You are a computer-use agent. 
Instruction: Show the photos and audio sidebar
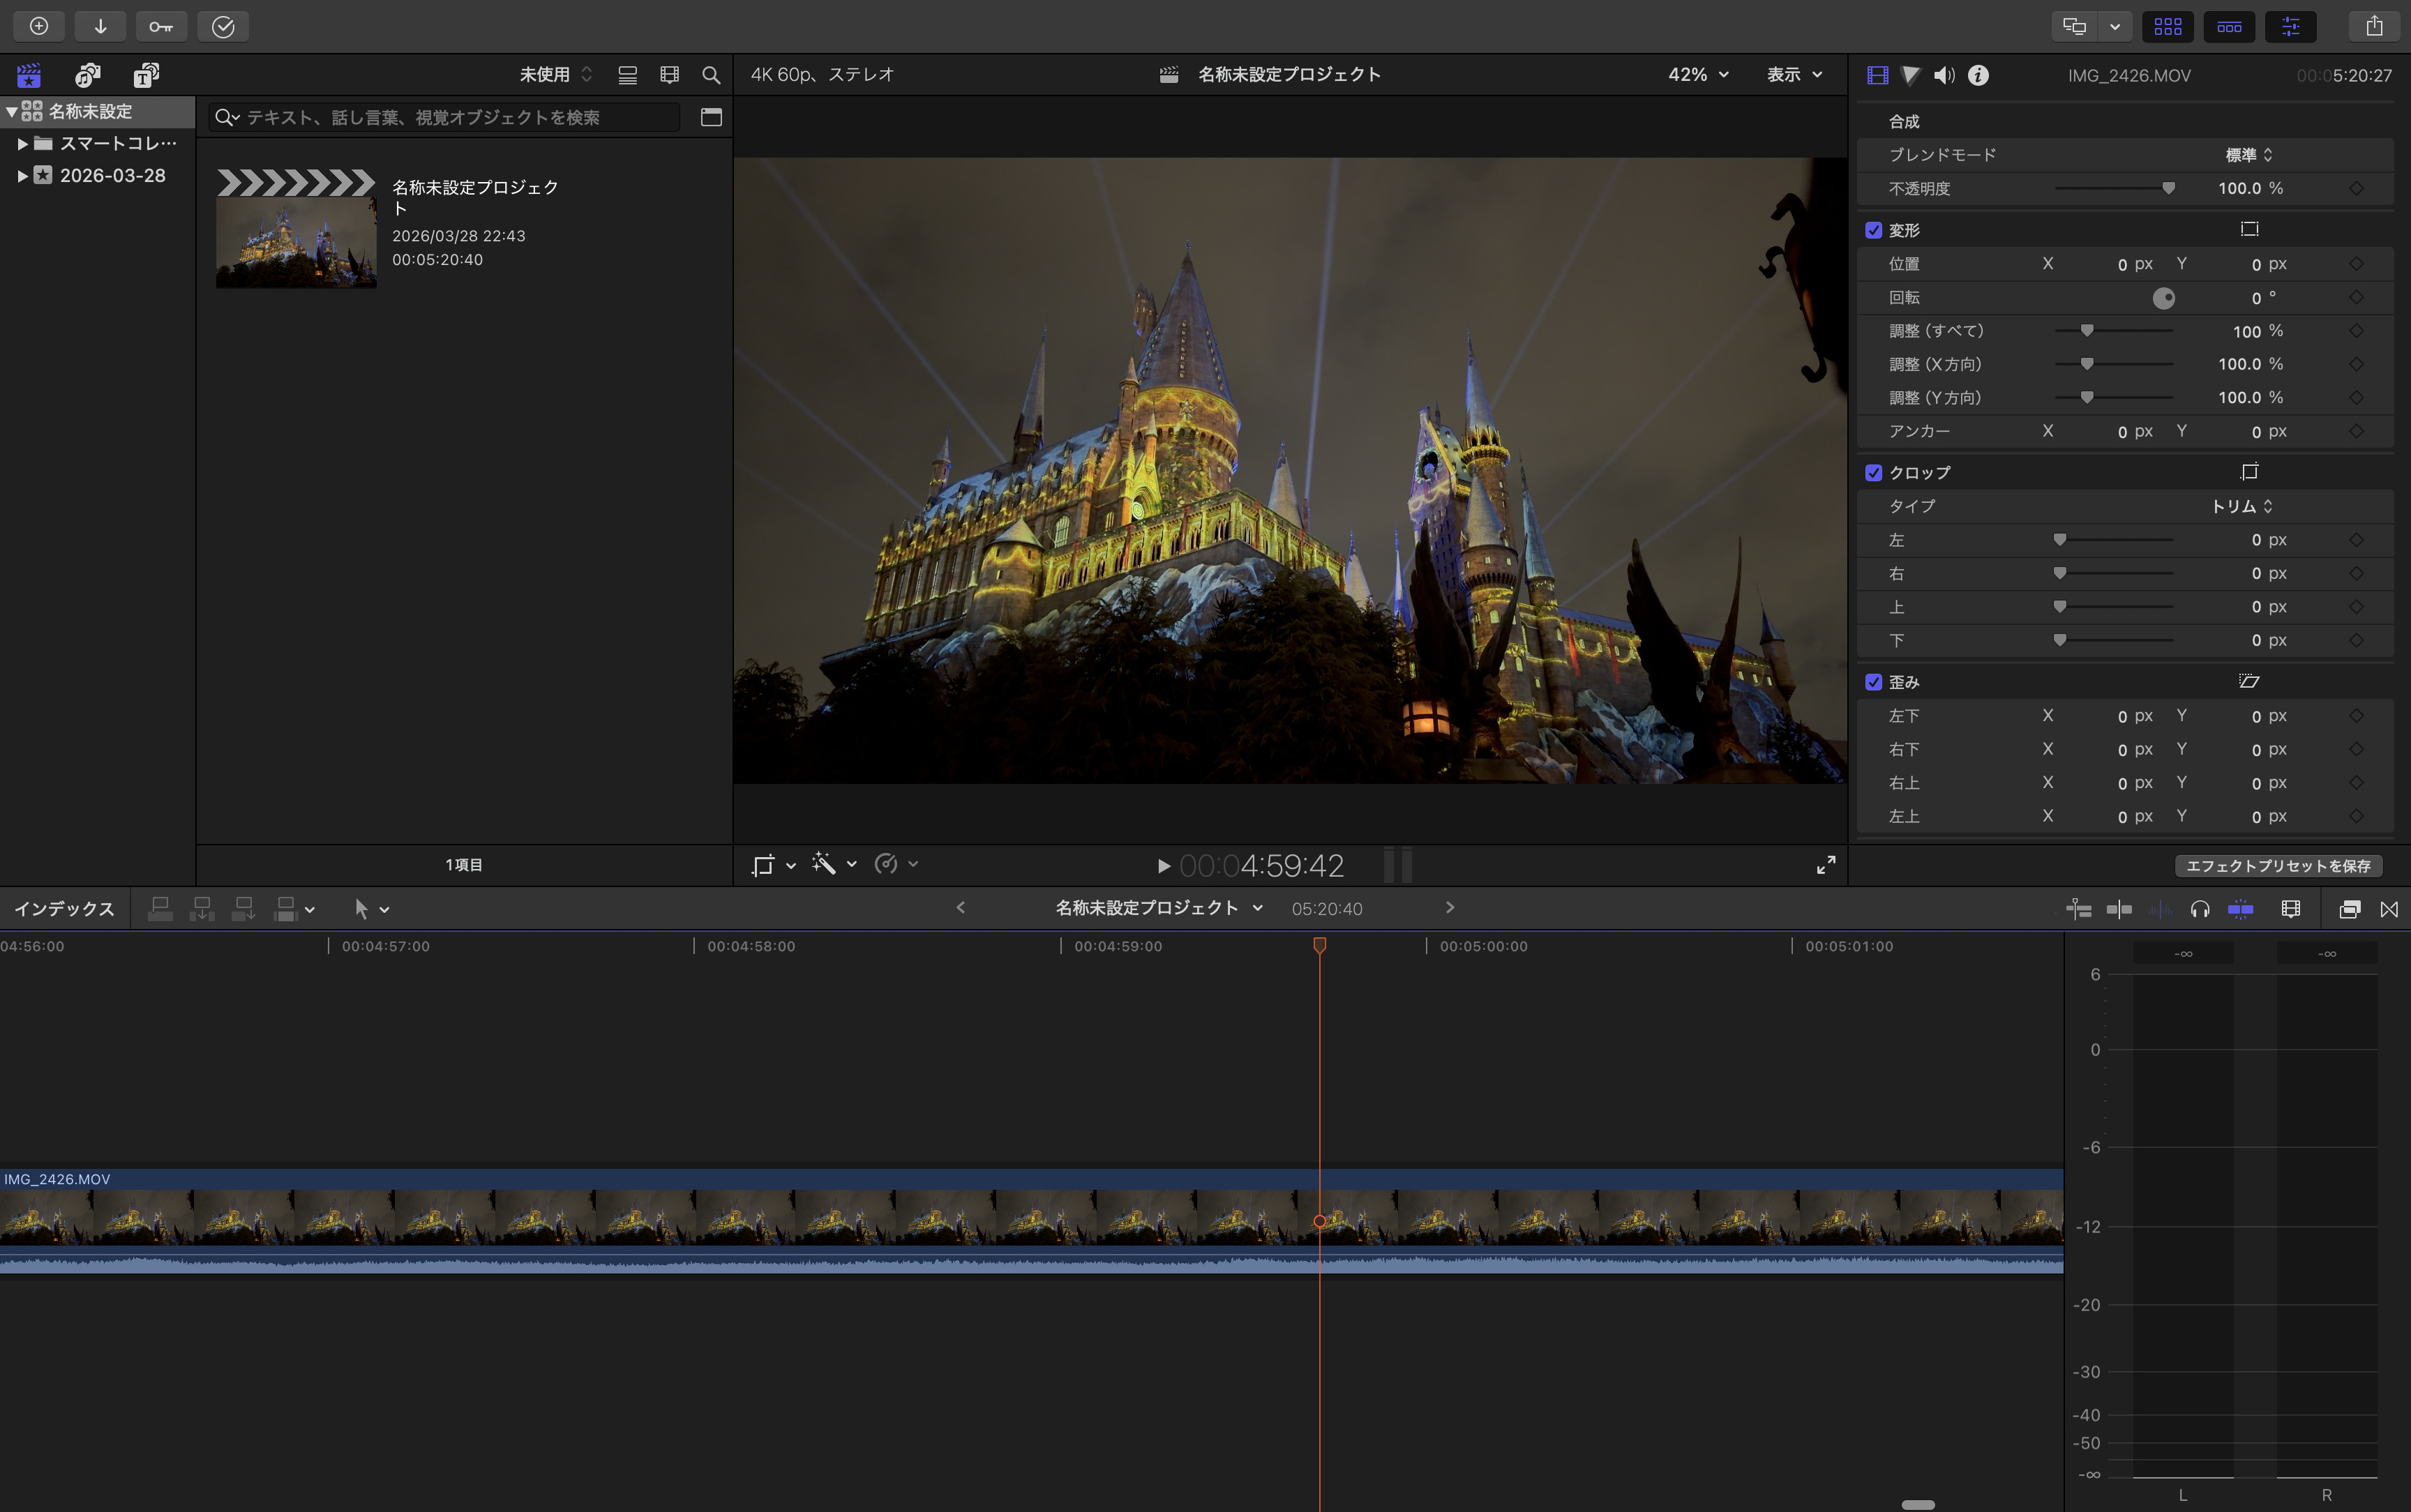point(88,75)
